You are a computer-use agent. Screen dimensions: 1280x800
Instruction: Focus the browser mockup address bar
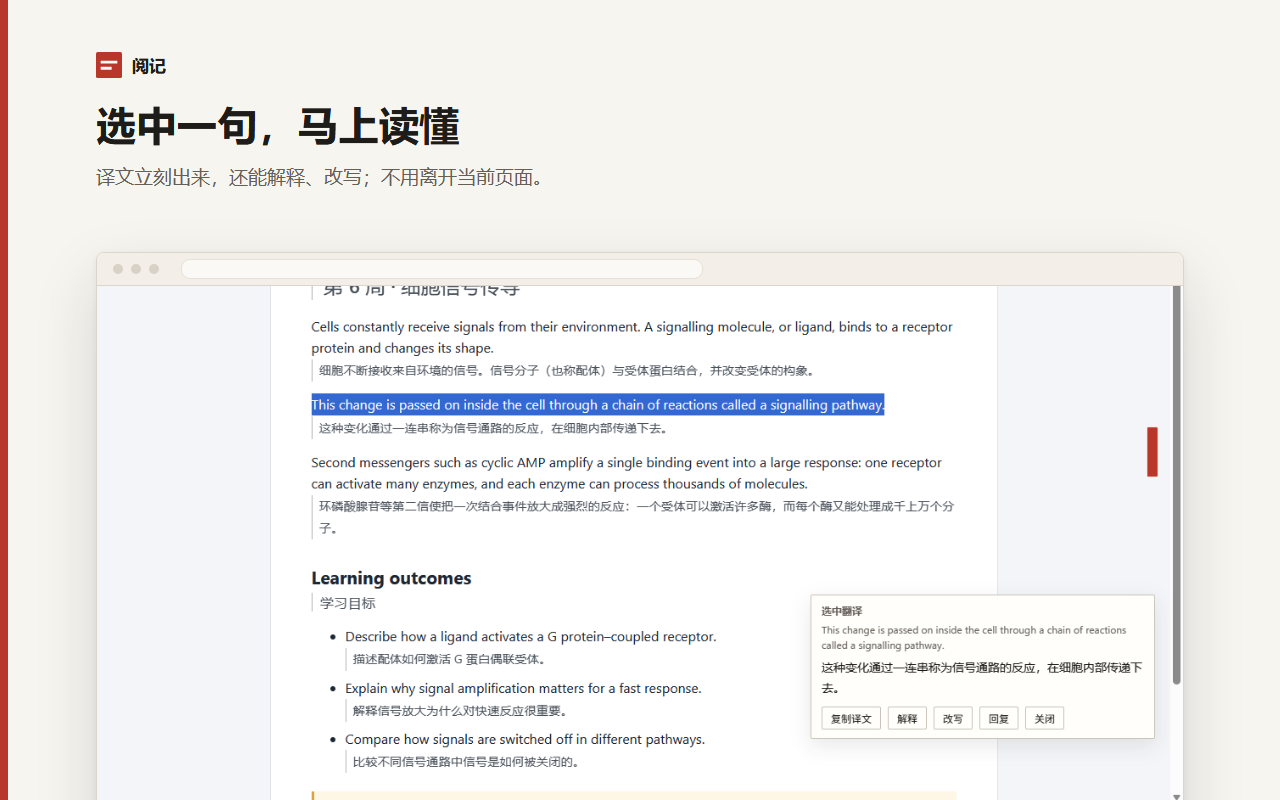pos(442,269)
